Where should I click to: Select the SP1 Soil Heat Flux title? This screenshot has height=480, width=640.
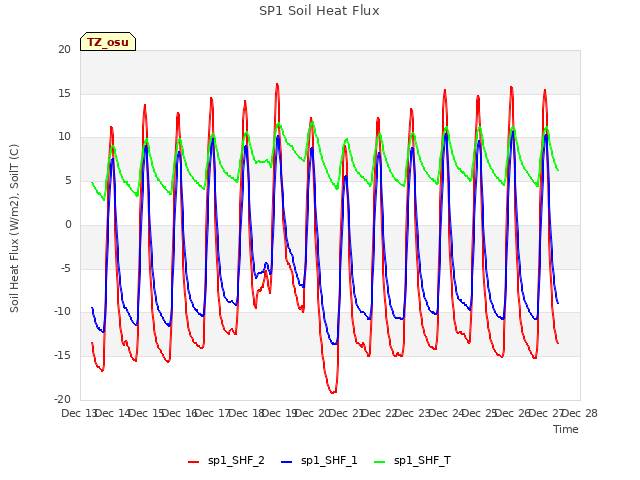click(x=319, y=11)
